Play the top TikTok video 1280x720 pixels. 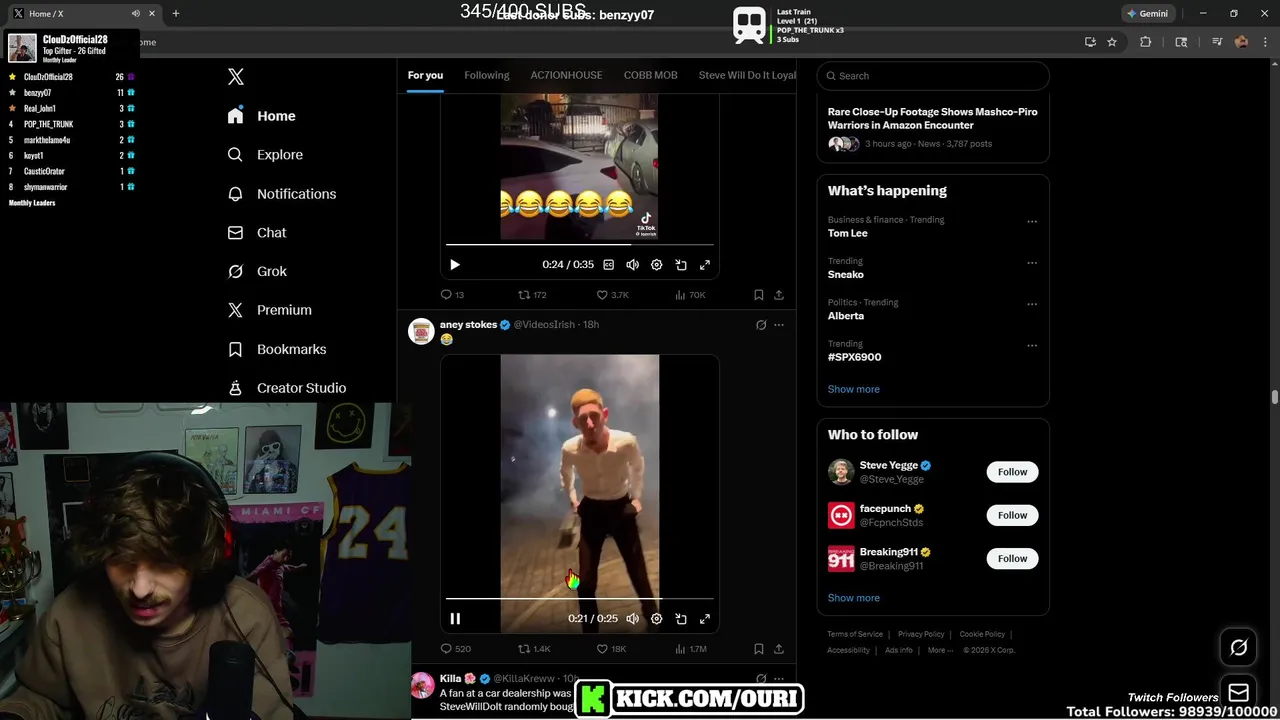pyautogui.click(x=455, y=265)
